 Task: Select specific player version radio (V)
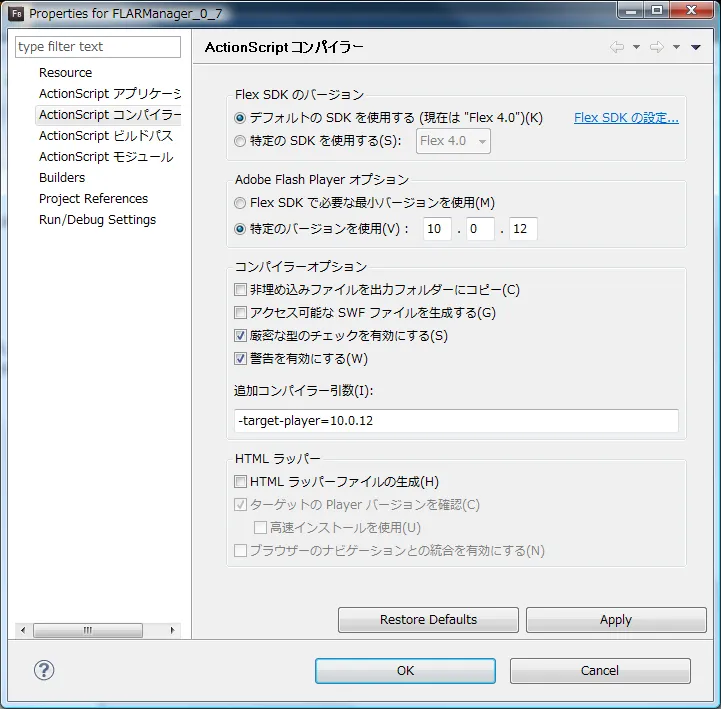[240, 229]
